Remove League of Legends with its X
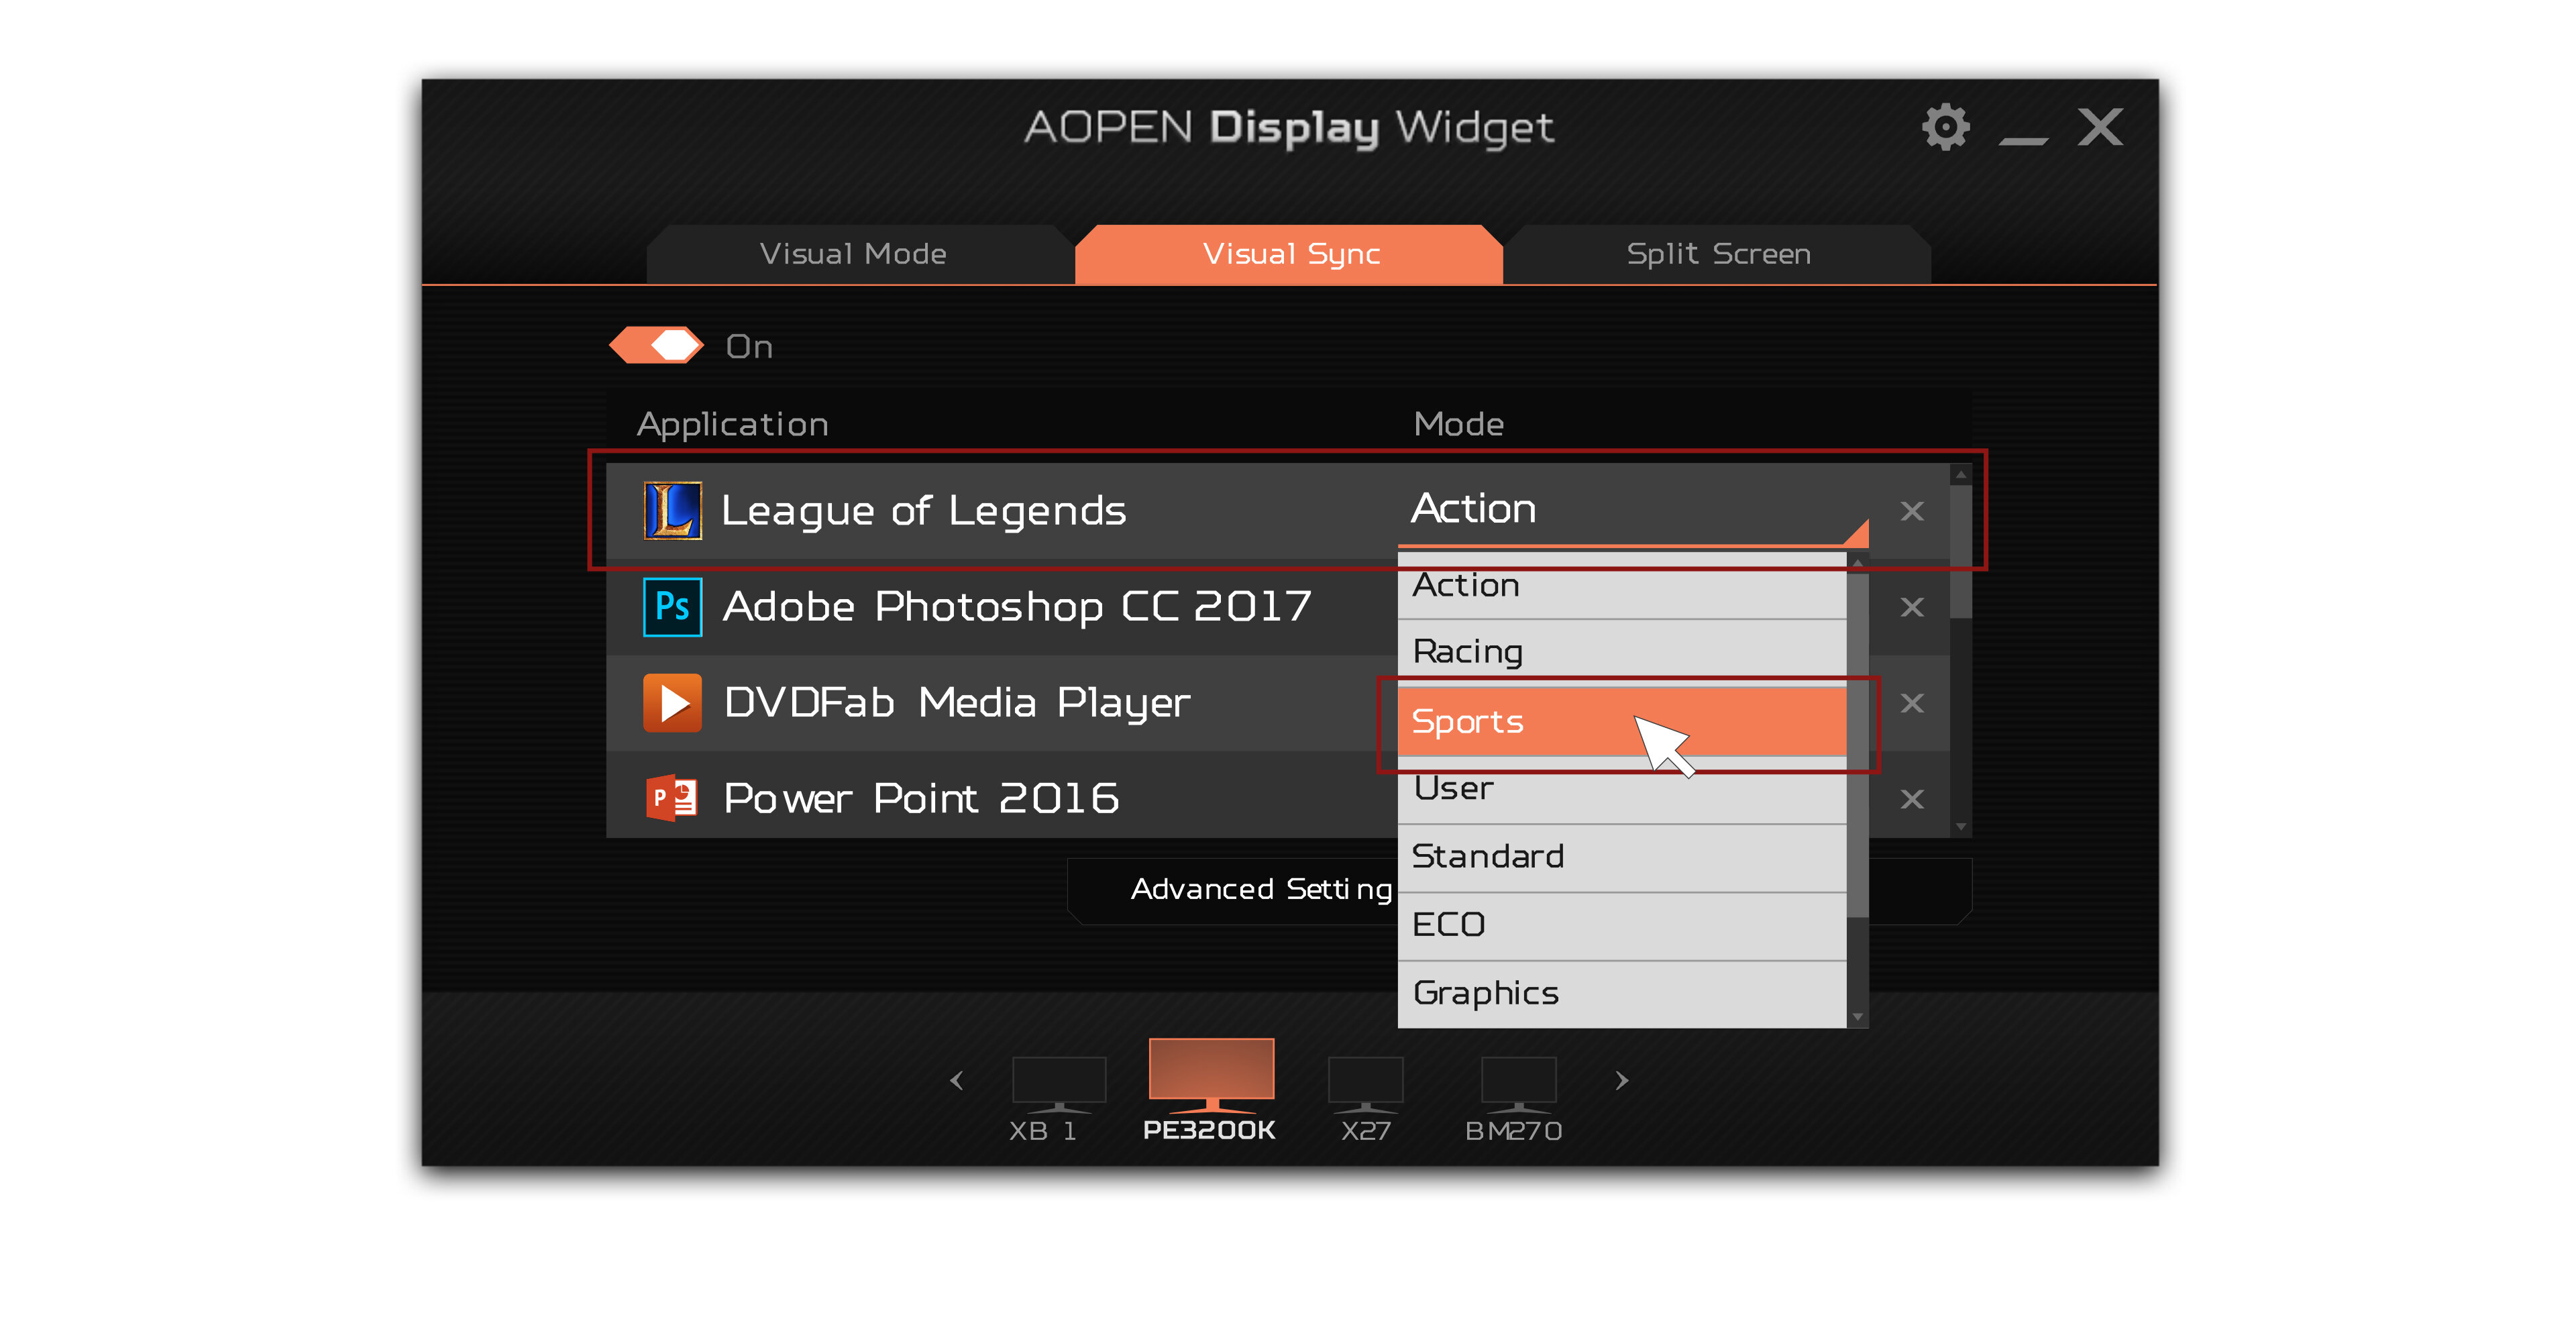Screen dimensions: 2576x1317 pos(1912,511)
